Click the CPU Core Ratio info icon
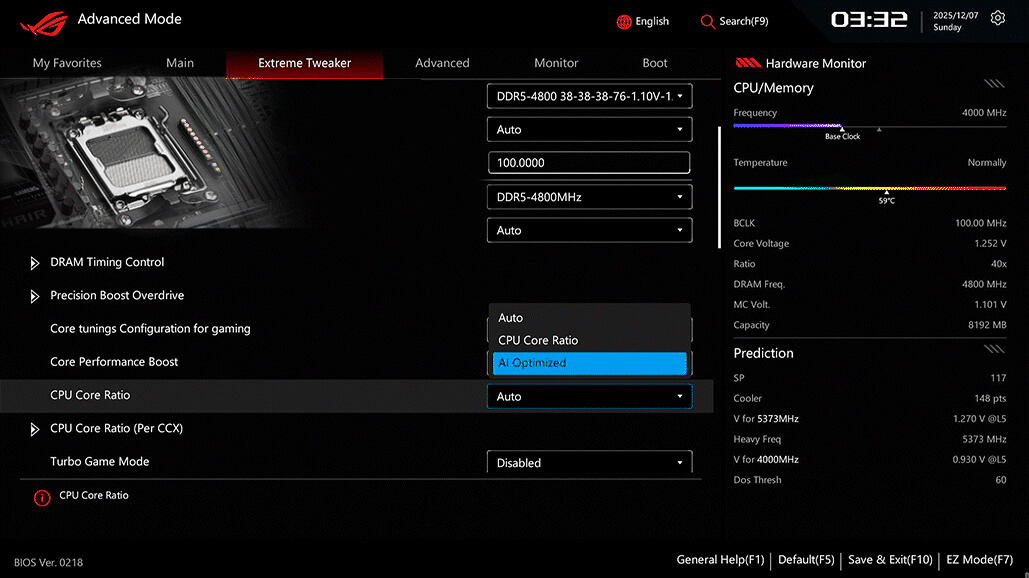This screenshot has width=1029, height=578. coord(42,497)
